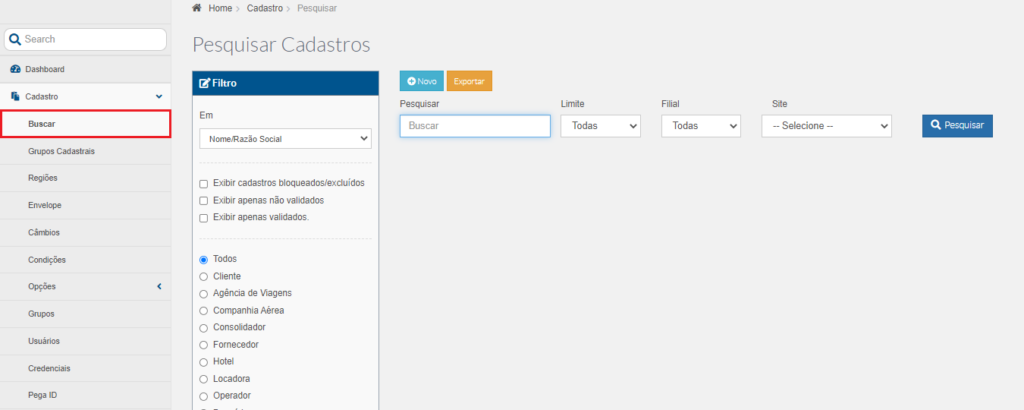The image size is (1024, 410).
Task: Open Envelope in the sidebar
Action: [86, 206]
